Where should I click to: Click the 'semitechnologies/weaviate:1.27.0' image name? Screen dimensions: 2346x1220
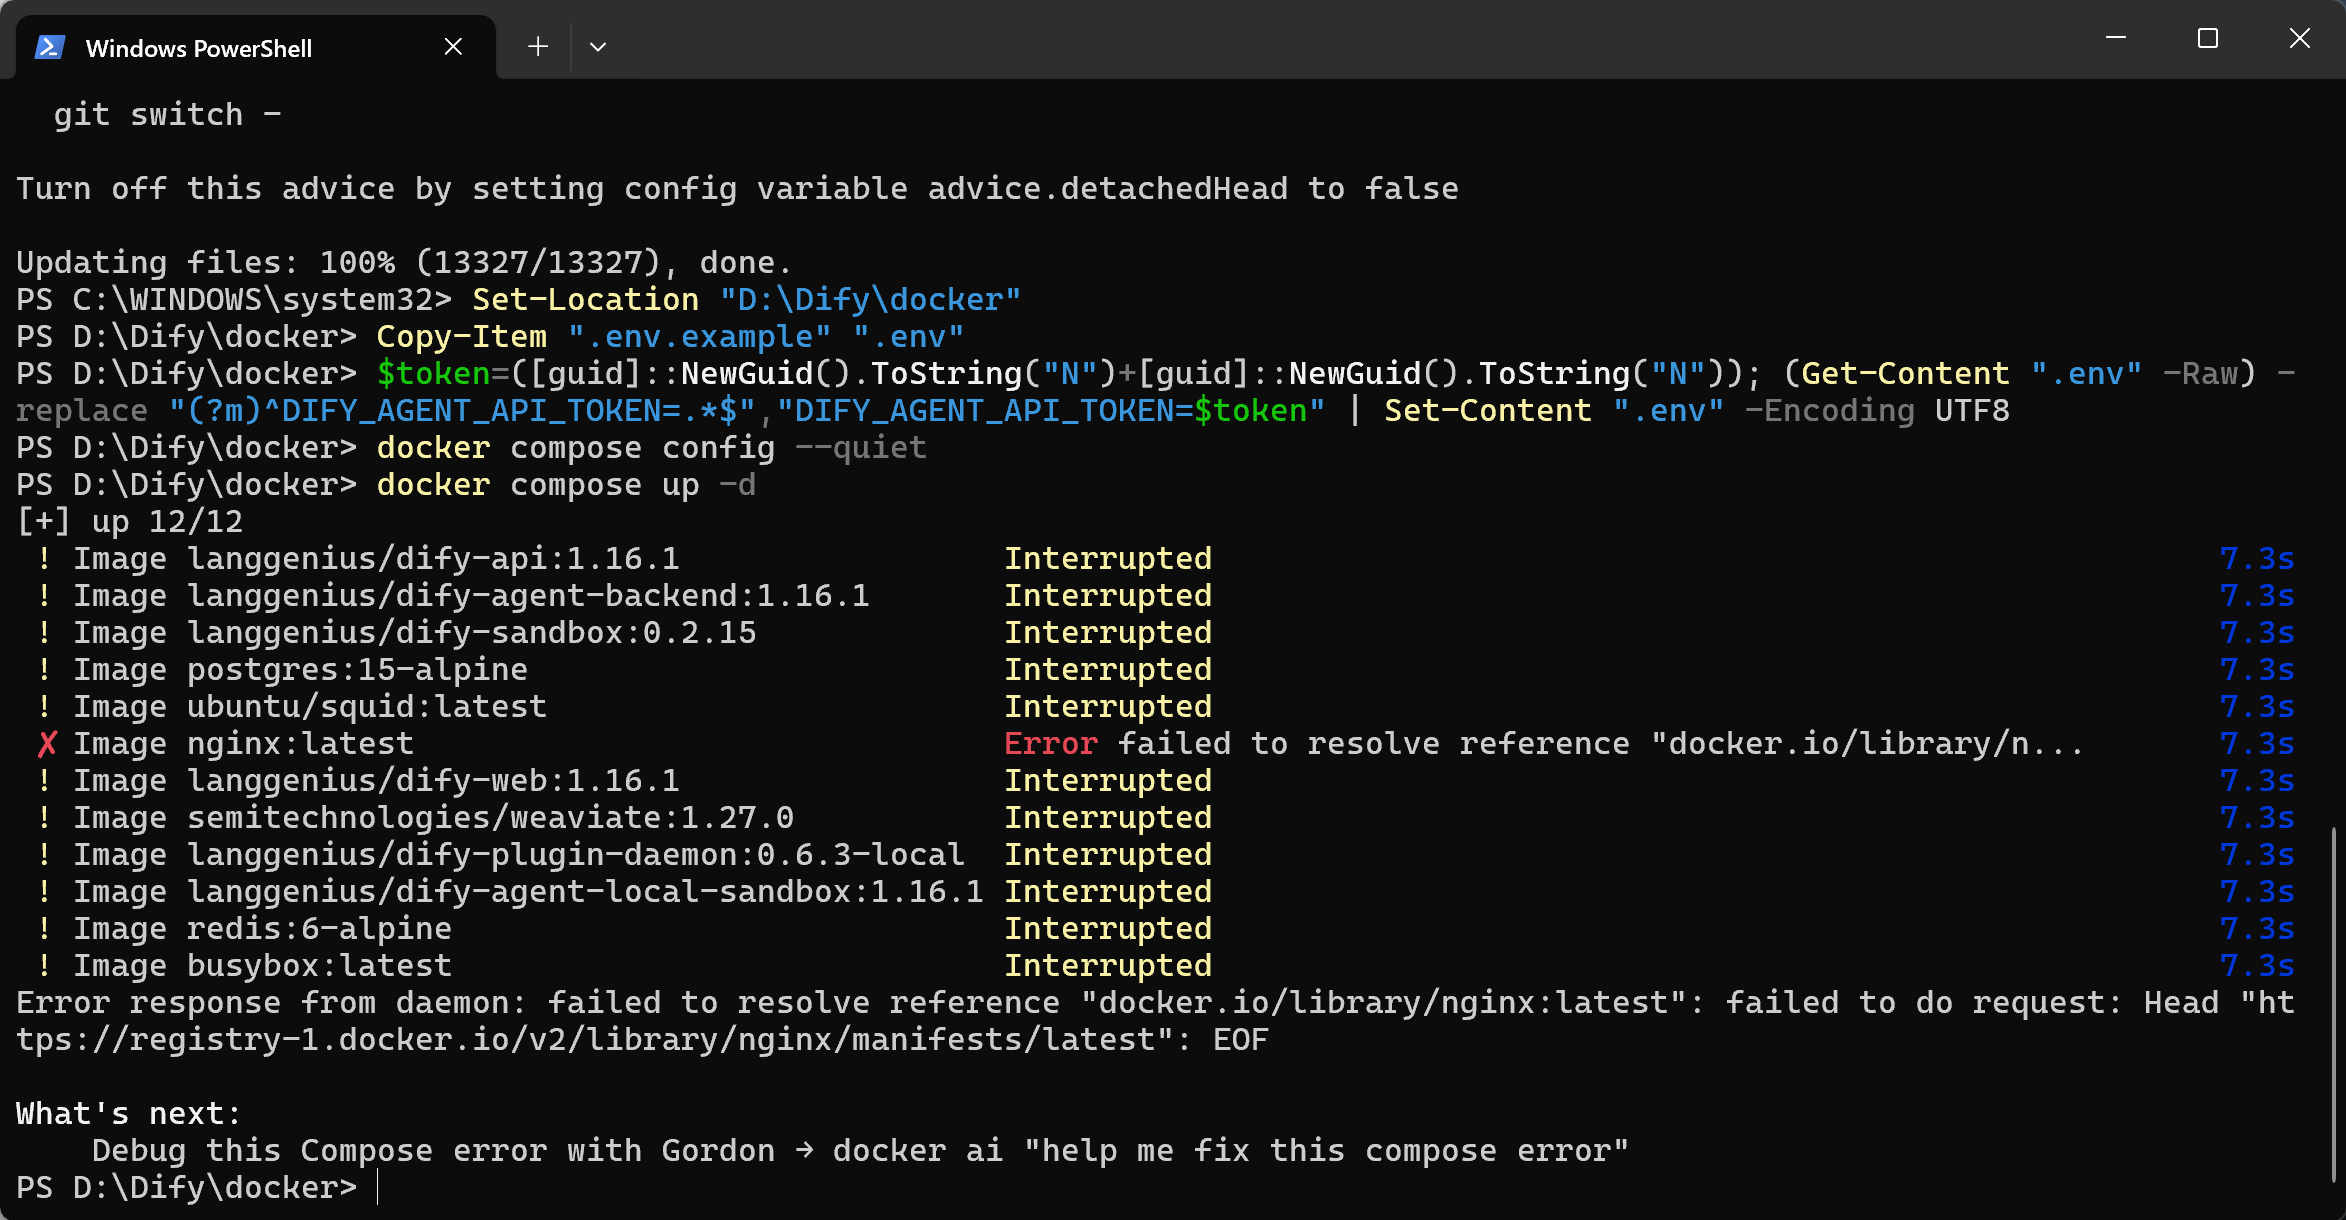tap(491, 818)
